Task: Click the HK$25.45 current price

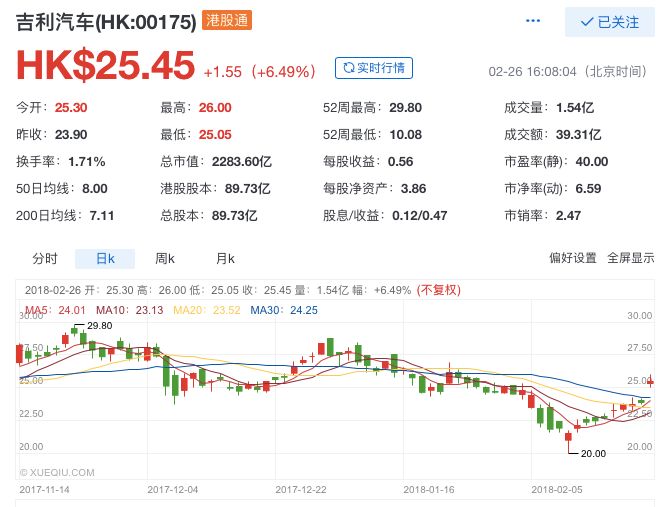Action: pyautogui.click(x=105, y=65)
